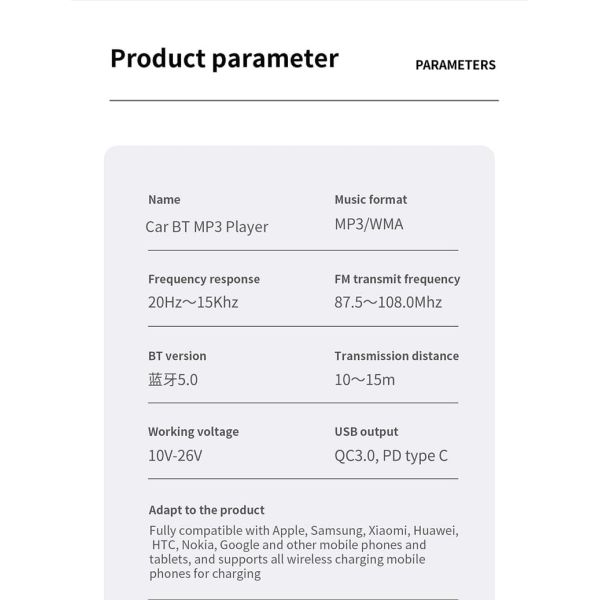The image size is (600, 600).
Task: Click the 'BT version' label
Action: coord(177,356)
